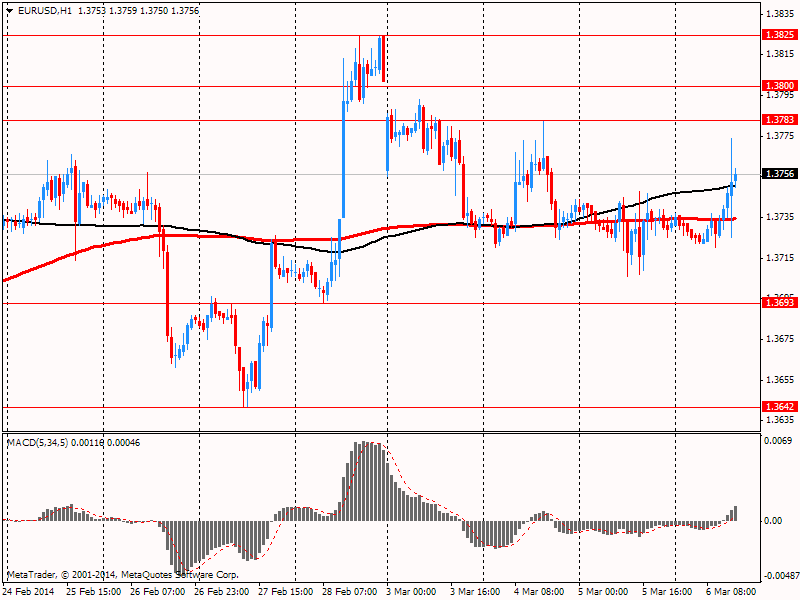
Task: Click the red 1.3693 price level label
Action: (x=779, y=303)
